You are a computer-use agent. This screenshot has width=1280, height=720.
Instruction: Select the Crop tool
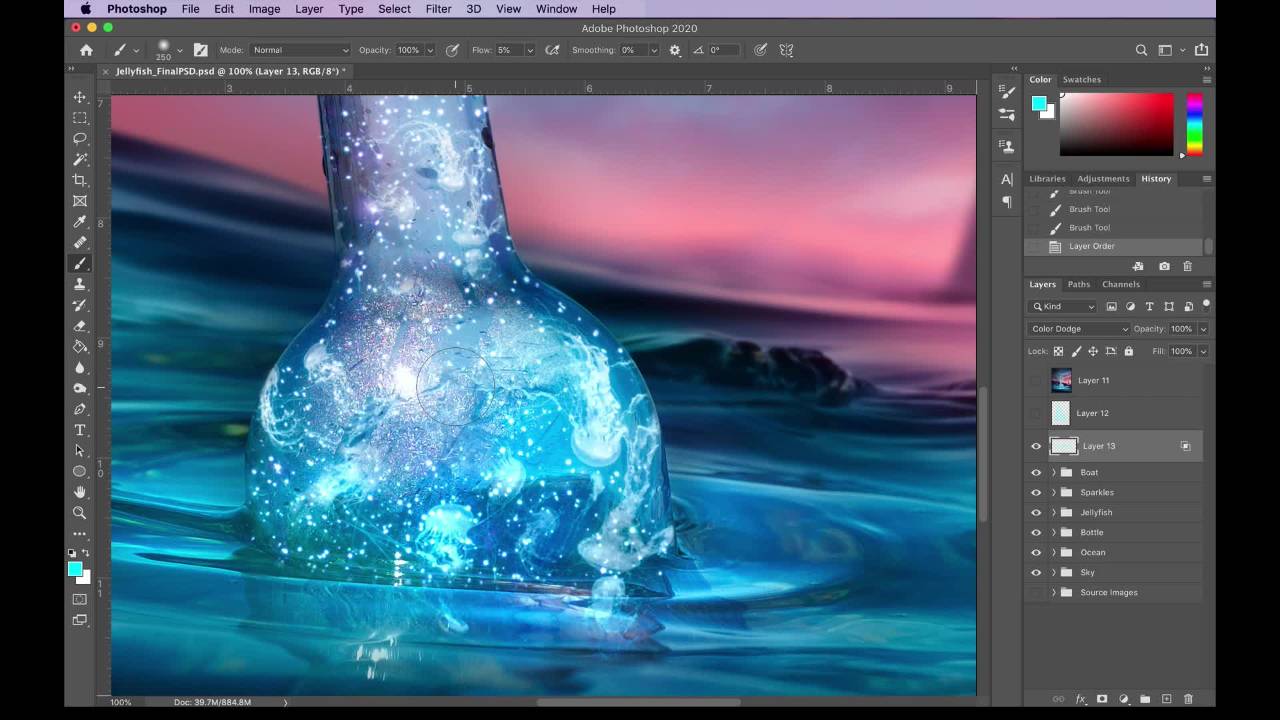tap(80, 180)
